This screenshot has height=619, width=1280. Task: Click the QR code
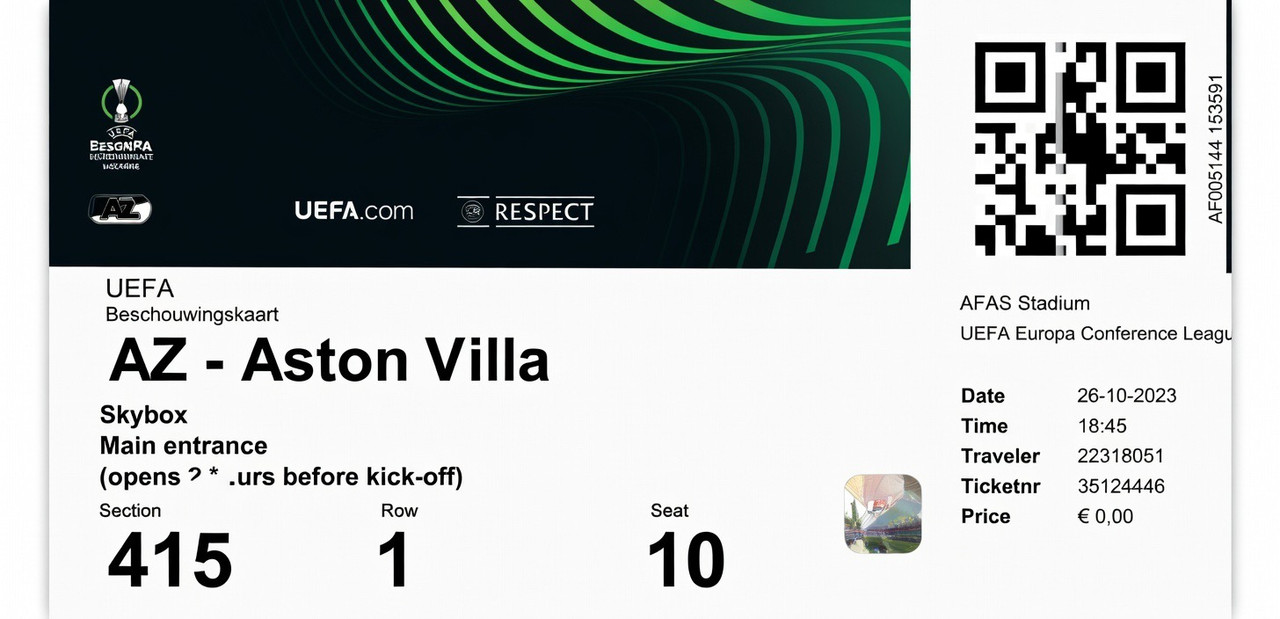pos(1080,148)
